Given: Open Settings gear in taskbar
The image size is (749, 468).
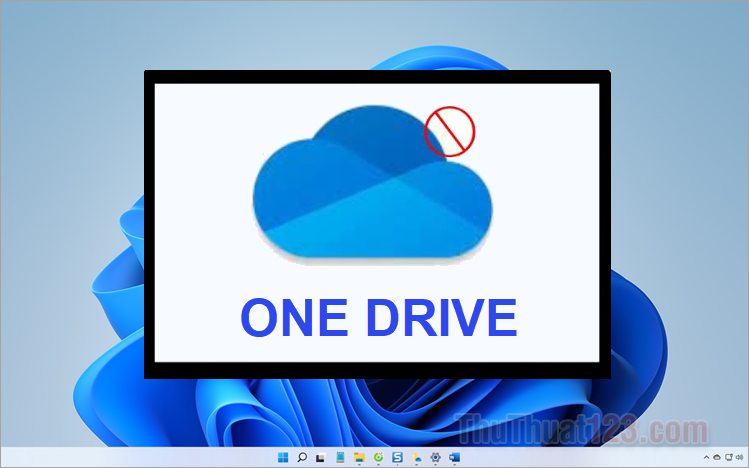Looking at the screenshot, I should [x=436, y=457].
